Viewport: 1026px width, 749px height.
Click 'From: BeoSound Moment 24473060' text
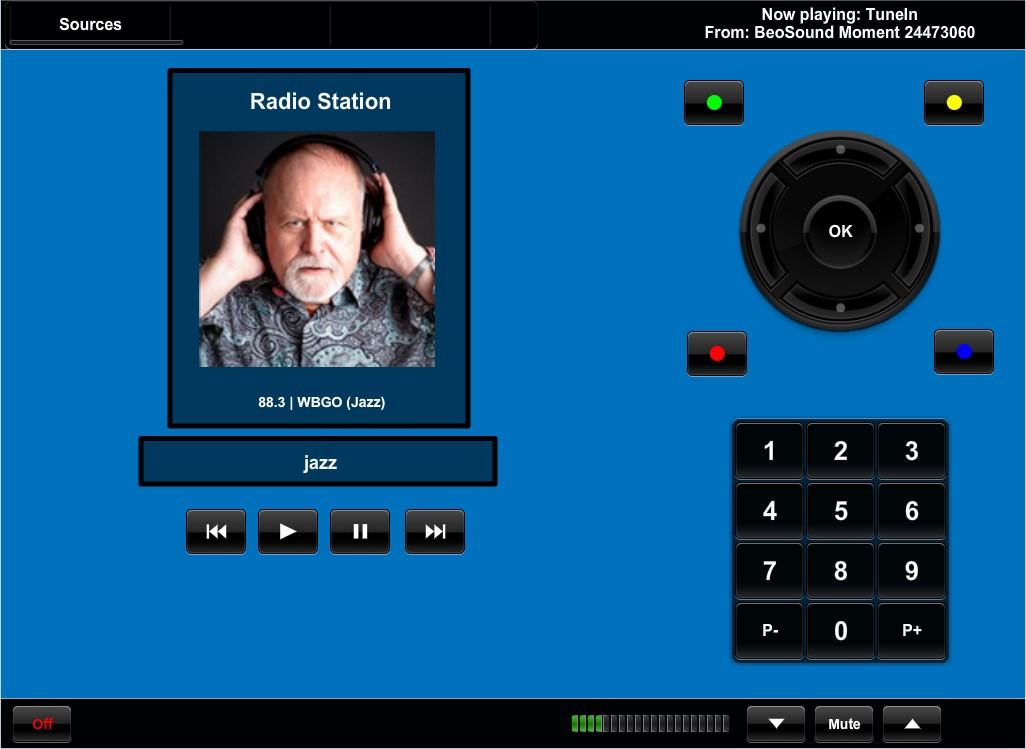(x=840, y=33)
